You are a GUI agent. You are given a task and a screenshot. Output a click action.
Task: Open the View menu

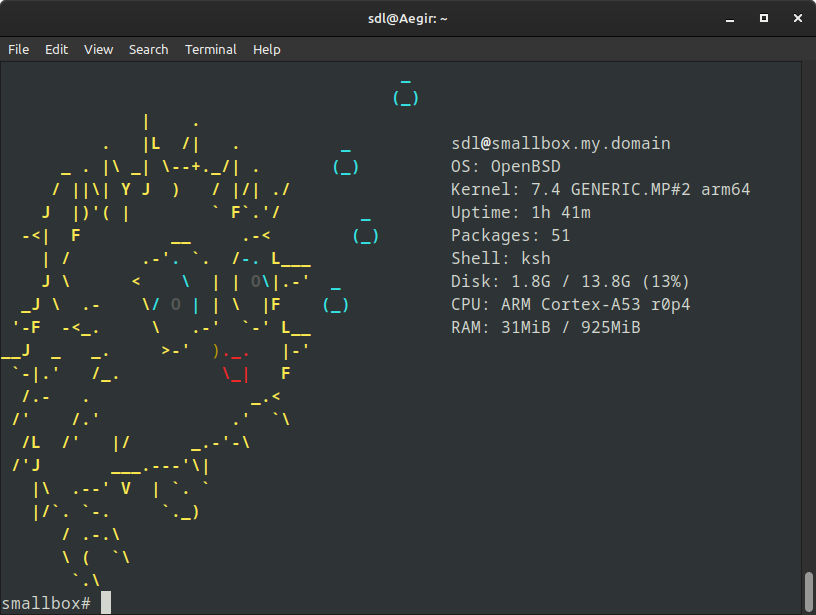(98, 49)
